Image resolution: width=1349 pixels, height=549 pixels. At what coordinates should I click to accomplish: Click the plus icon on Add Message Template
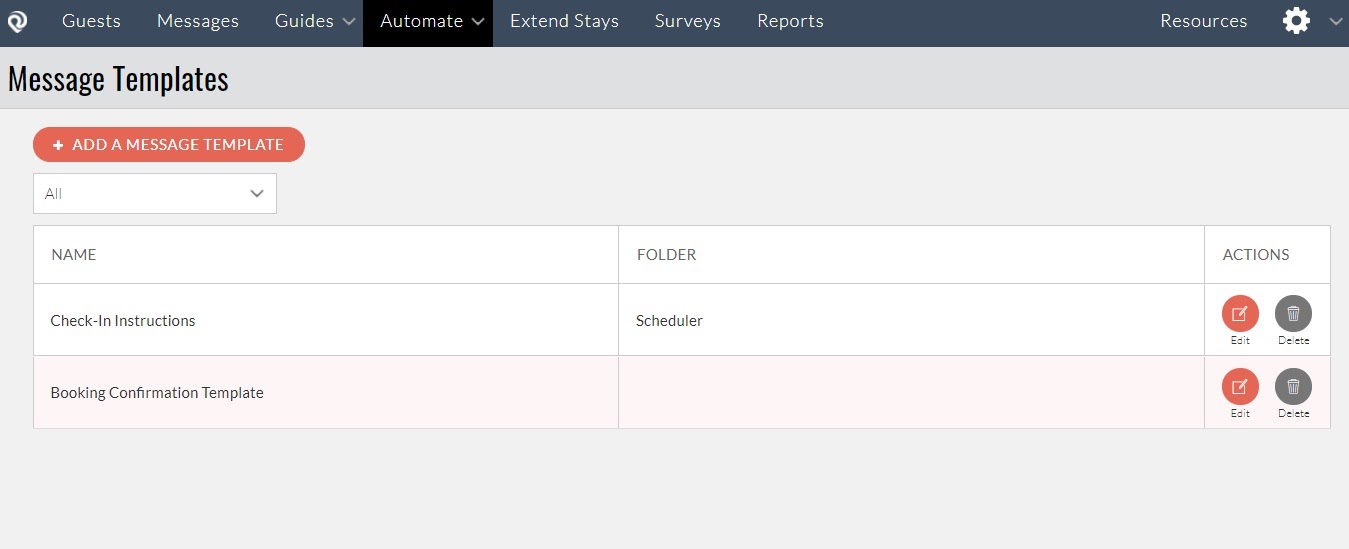point(58,145)
